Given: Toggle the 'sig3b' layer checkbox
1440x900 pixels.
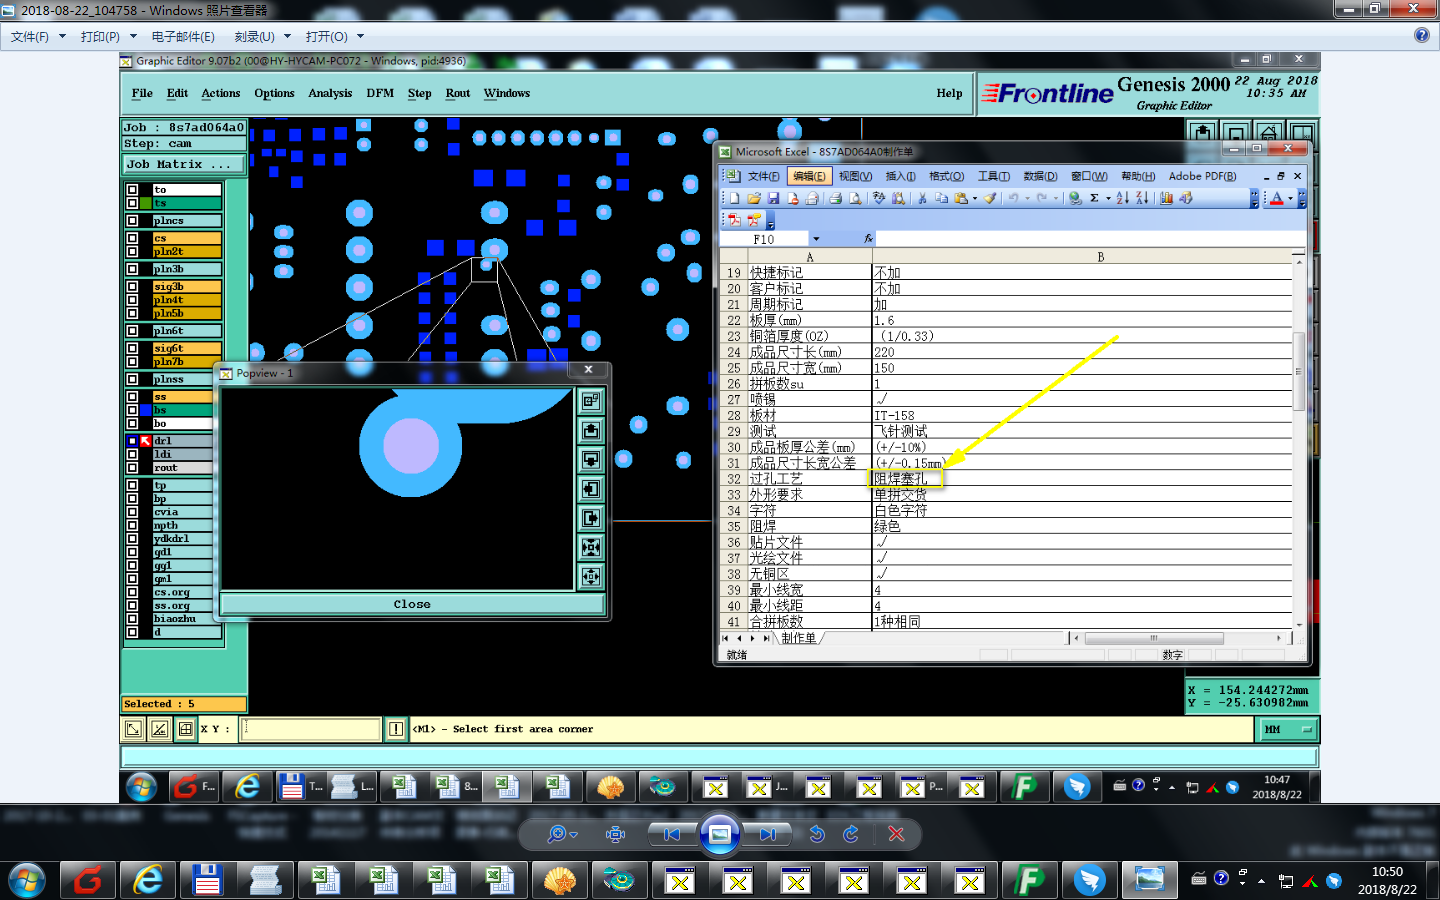Looking at the screenshot, I should pos(132,287).
